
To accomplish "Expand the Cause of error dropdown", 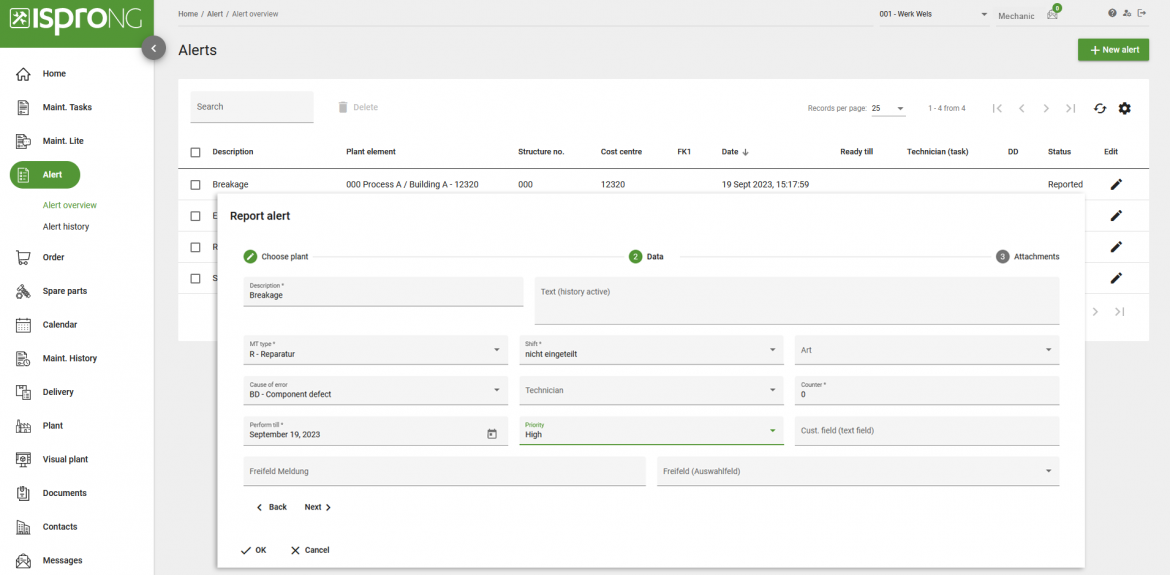I will pyautogui.click(x=497, y=390).
